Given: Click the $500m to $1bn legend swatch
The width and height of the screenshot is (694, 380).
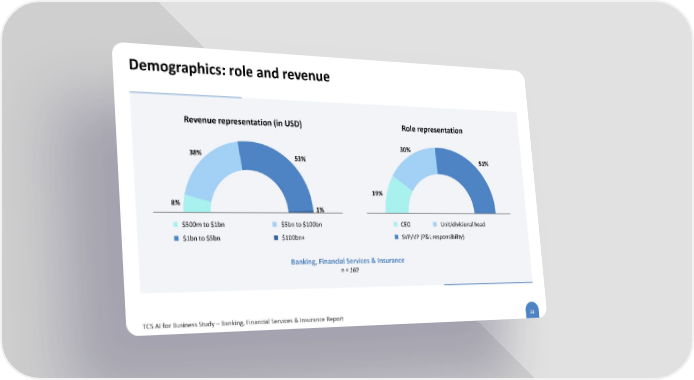Looking at the screenshot, I should 175,224.
